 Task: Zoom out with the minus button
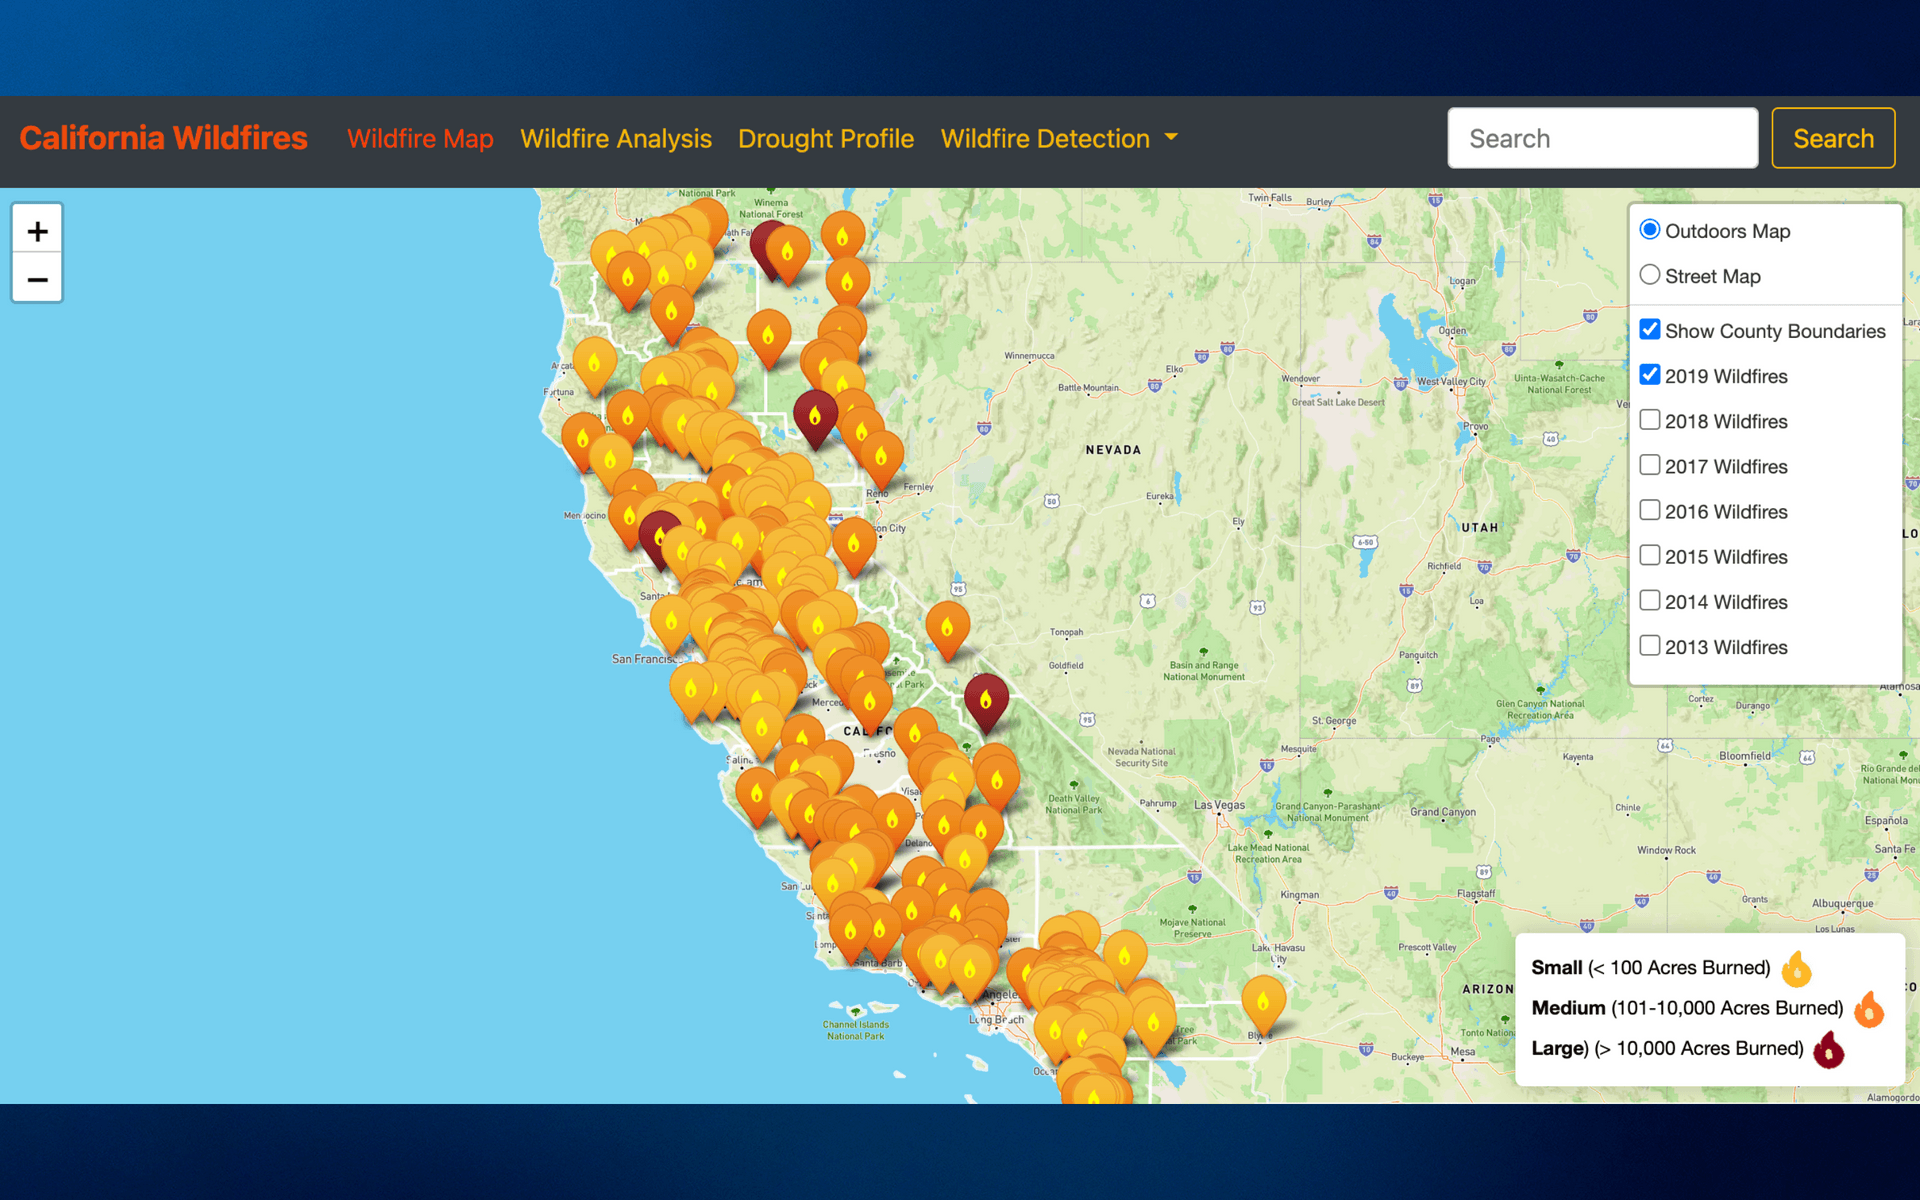tap(37, 279)
